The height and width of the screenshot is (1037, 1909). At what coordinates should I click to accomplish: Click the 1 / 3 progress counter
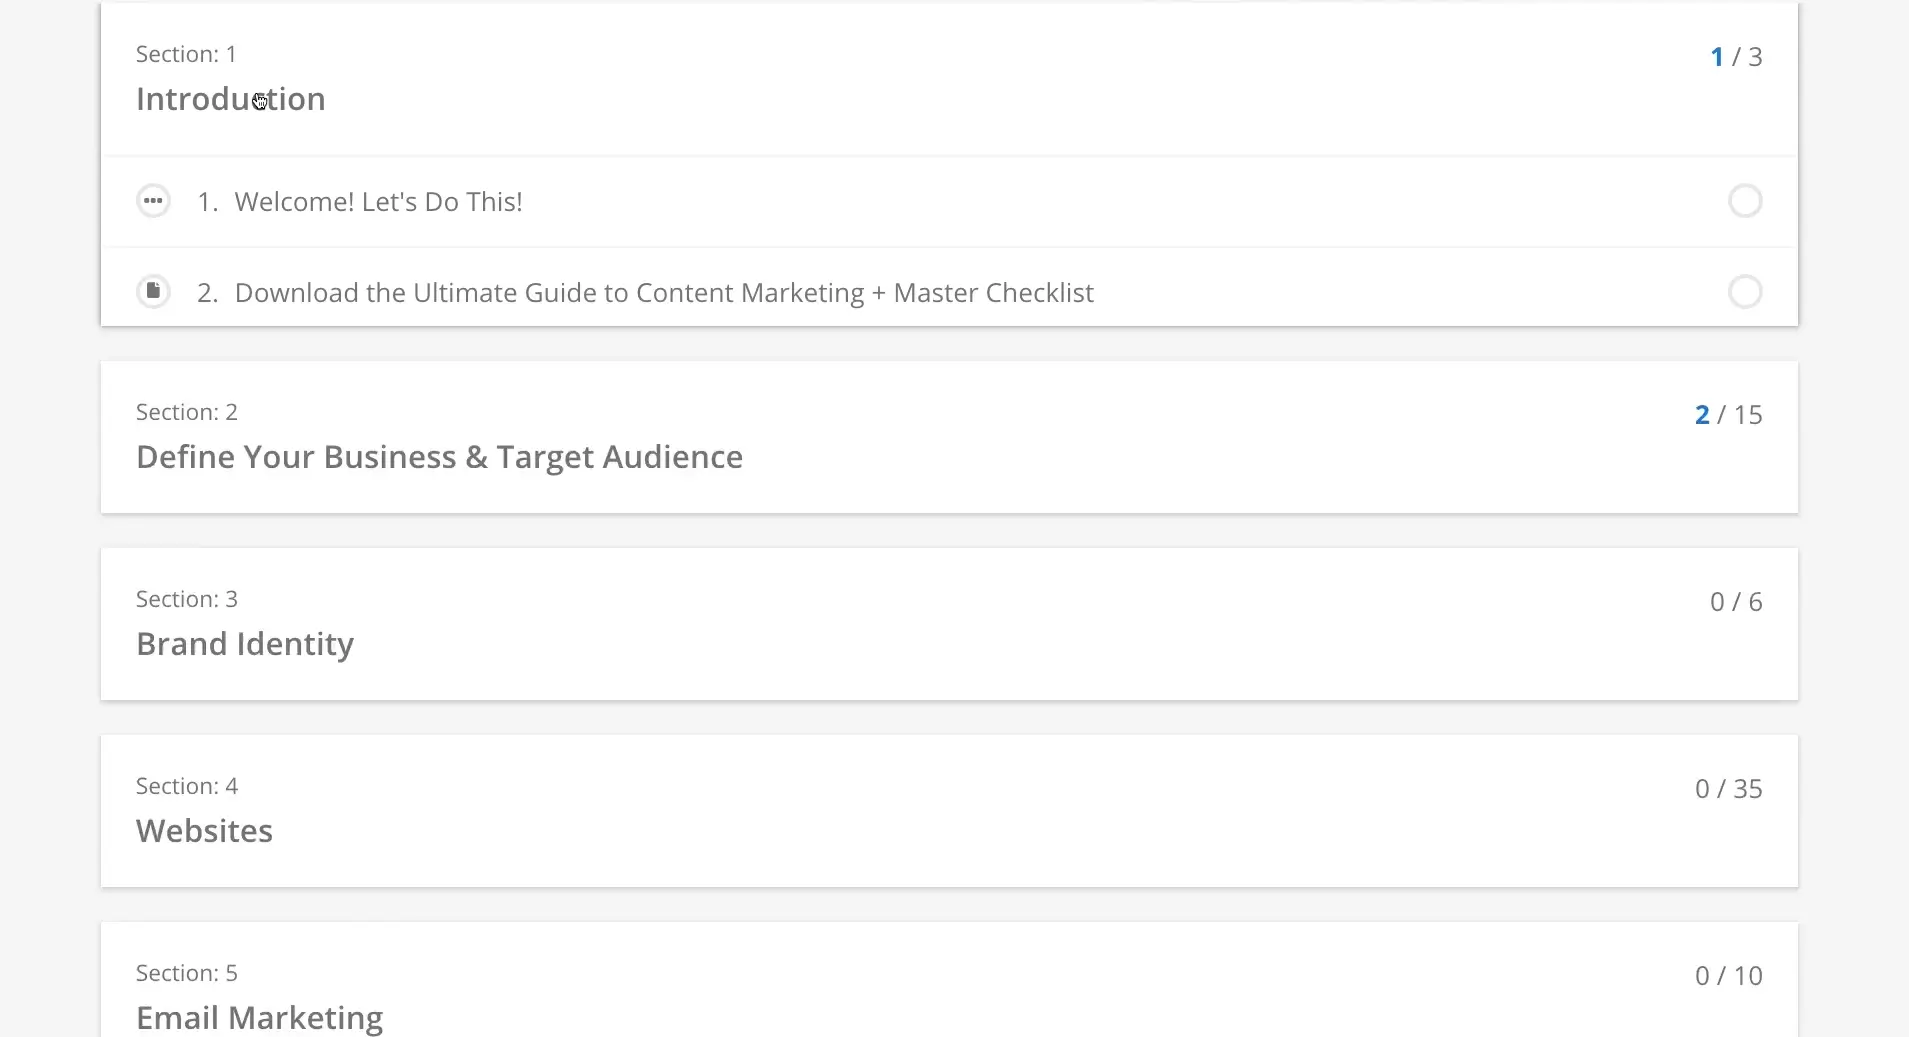(x=1736, y=57)
